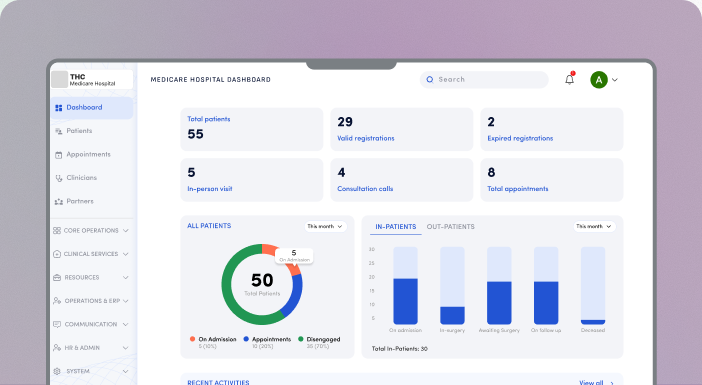The width and height of the screenshot is (702, 385).
Task: Expand the HR & Admin chevron
Action: point(125,347)
